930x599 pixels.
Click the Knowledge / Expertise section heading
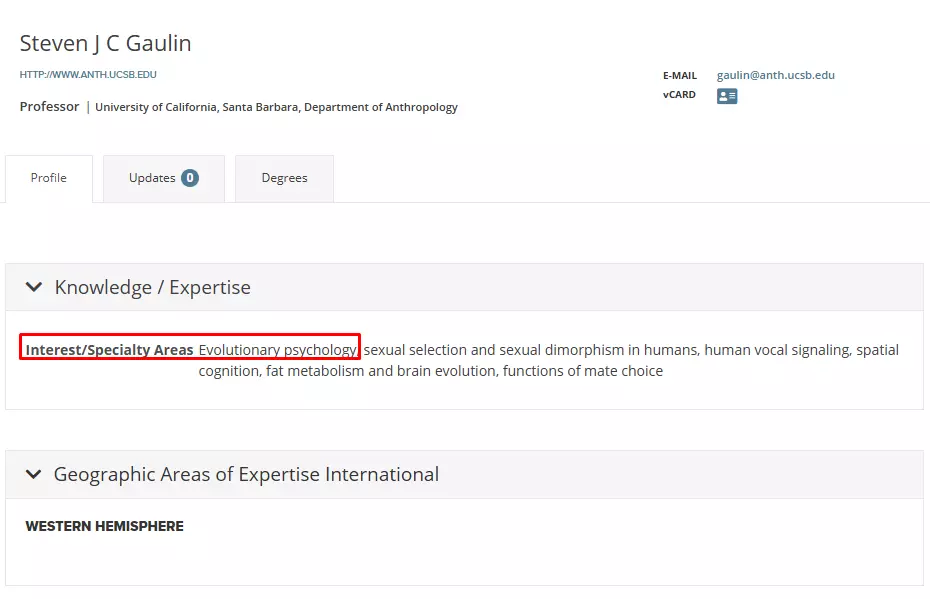tap(152, 287)
